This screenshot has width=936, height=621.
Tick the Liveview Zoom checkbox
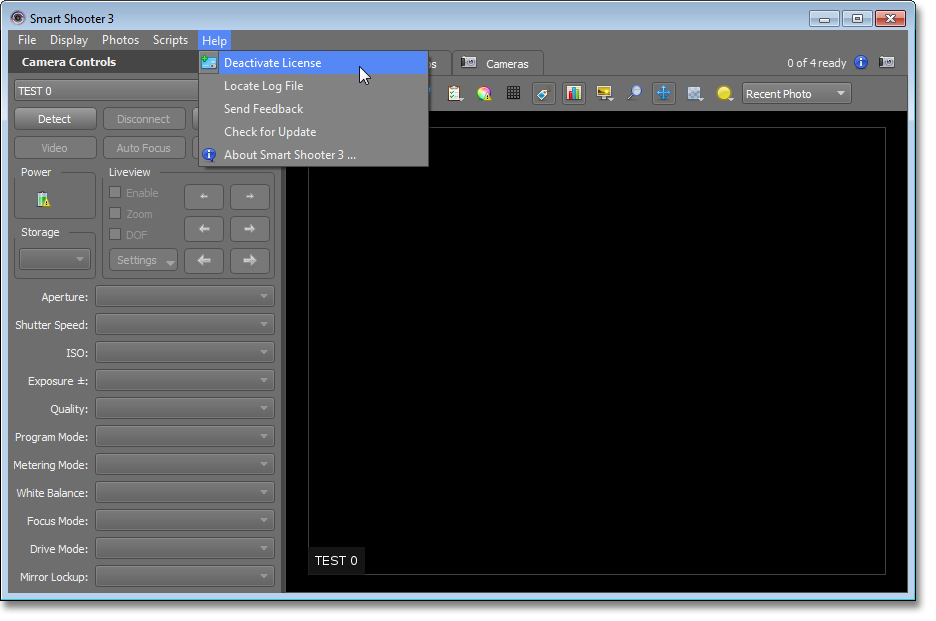click(x=115, y=214)
